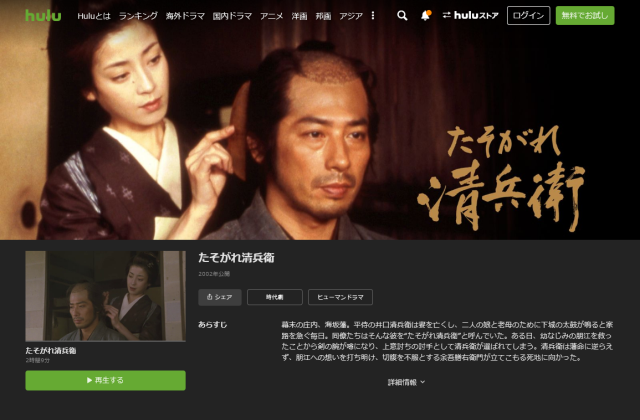Click the 無料でお試し button
The height and width of the screenshot is (420, 640).
(585, 16)
